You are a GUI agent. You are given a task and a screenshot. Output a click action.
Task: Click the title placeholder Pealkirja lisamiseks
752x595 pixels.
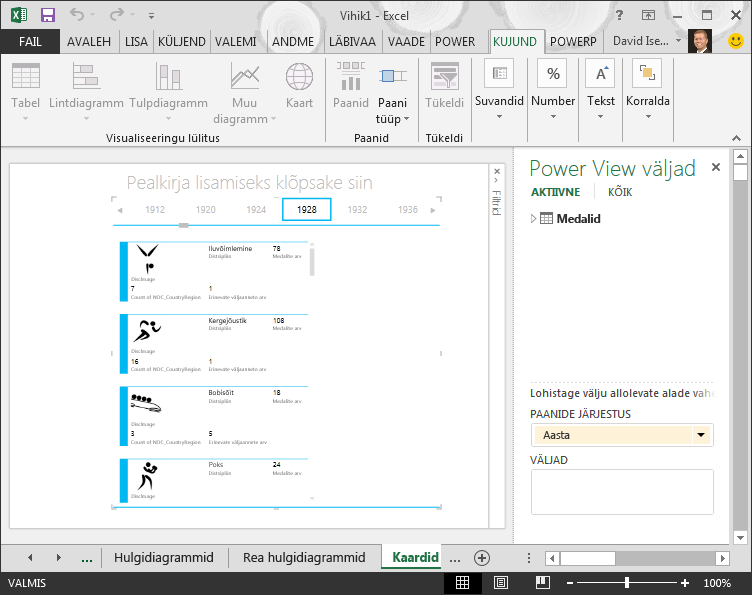click(x=249, y=183)
